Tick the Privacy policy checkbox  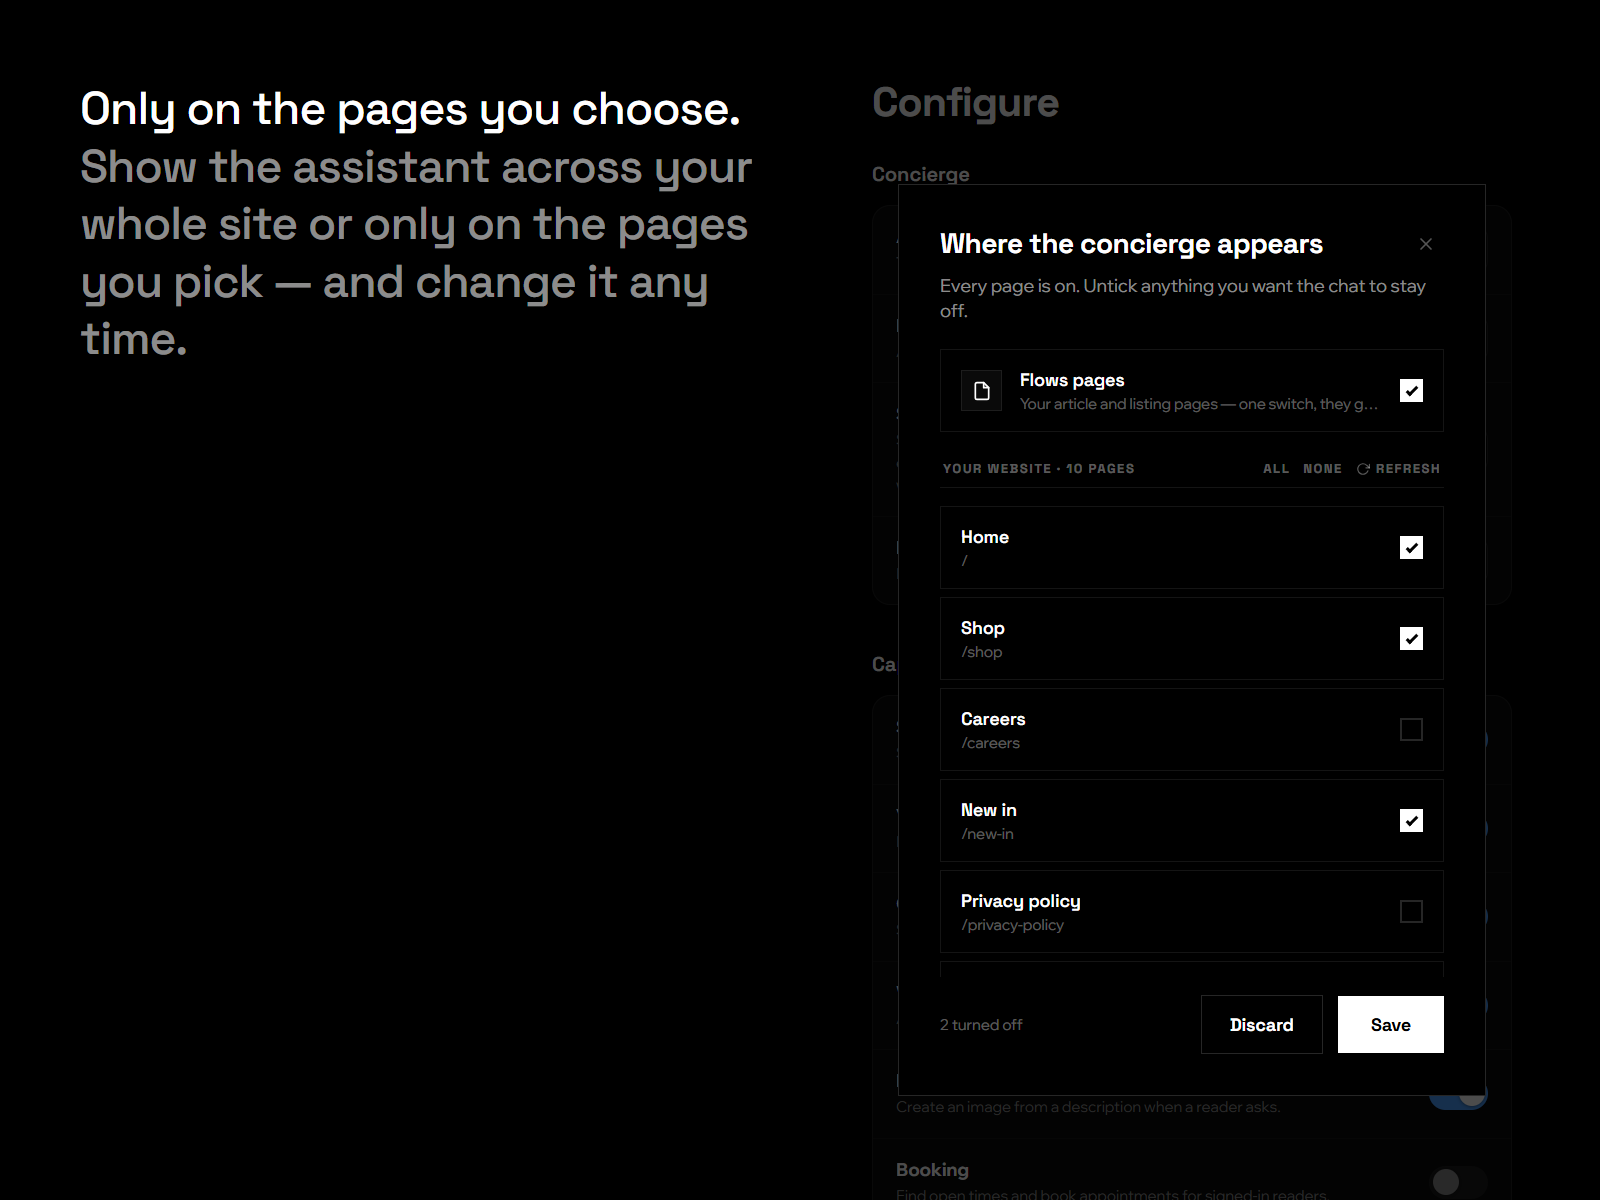(x=1411, y=912)
